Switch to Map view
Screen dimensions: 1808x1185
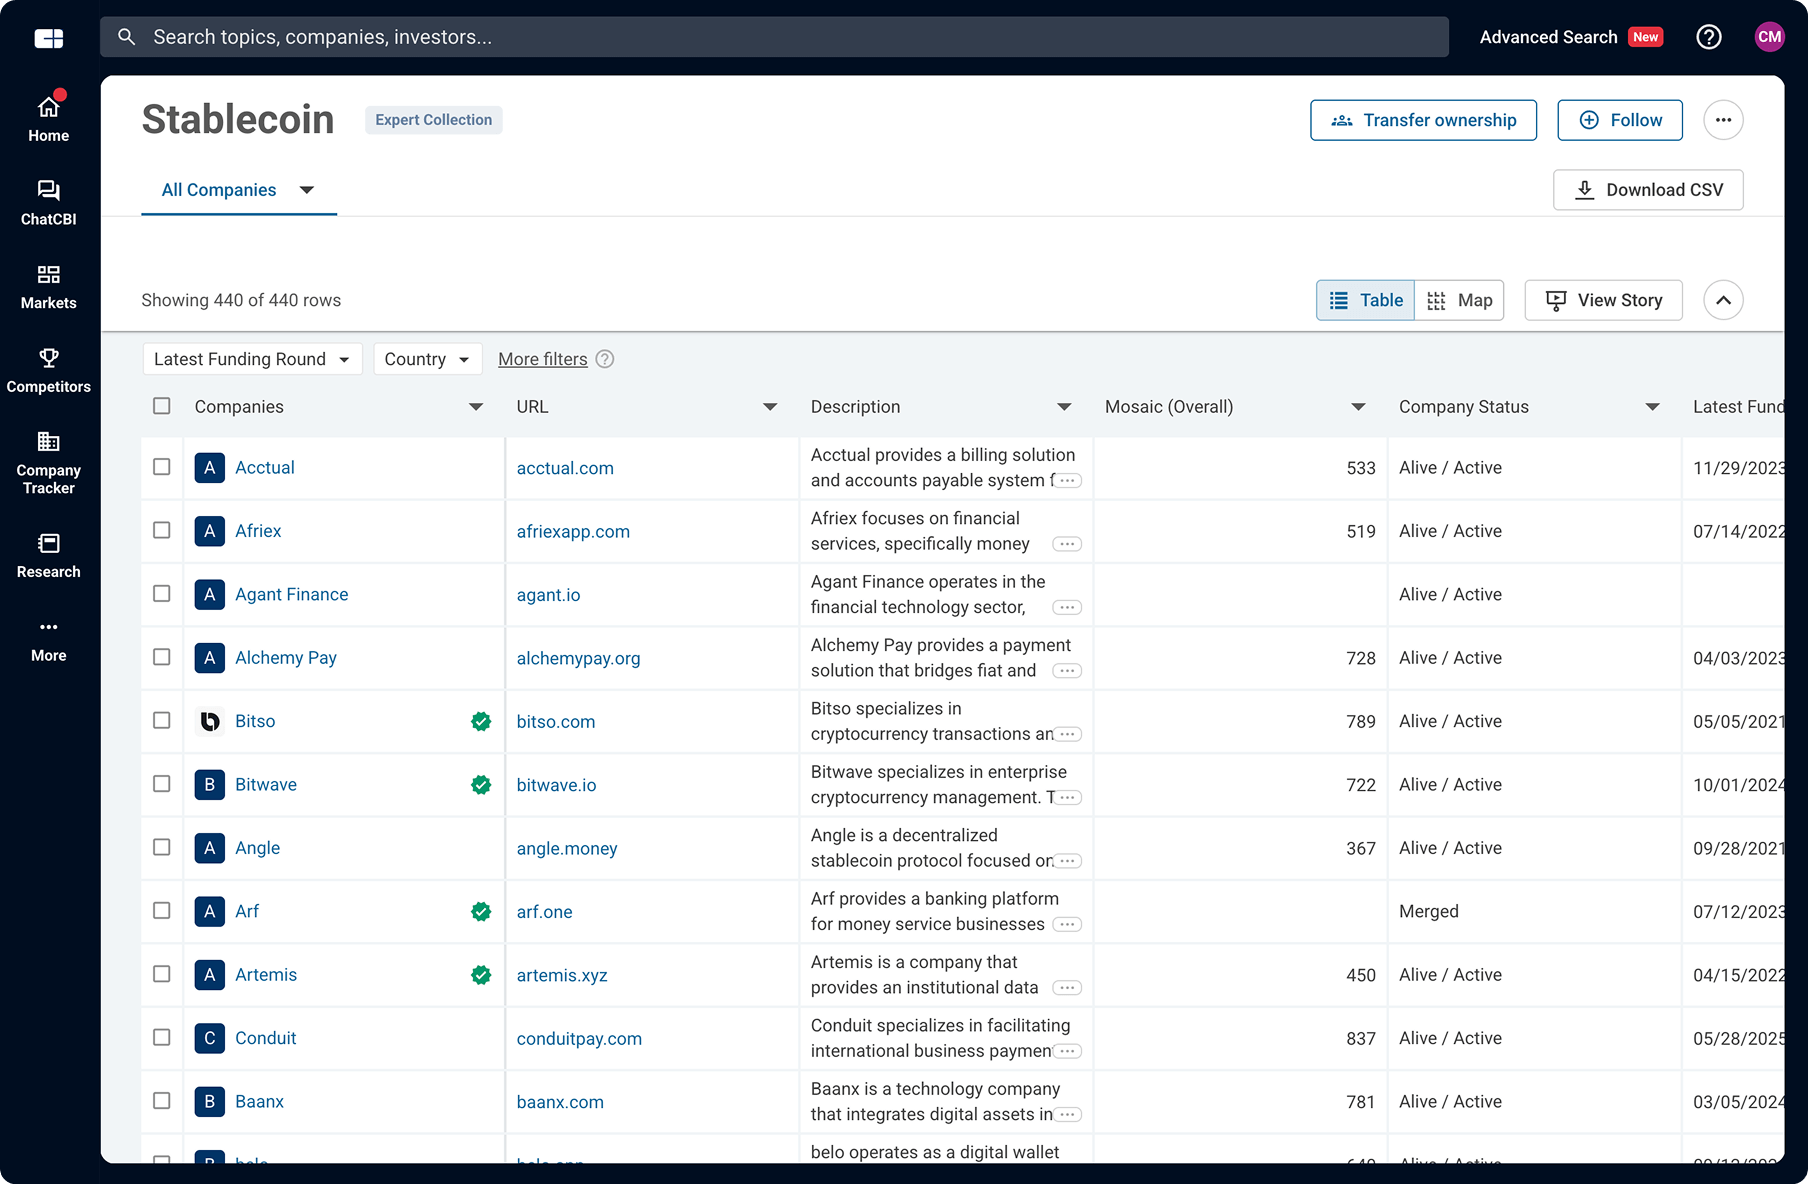click(1460, 300)
